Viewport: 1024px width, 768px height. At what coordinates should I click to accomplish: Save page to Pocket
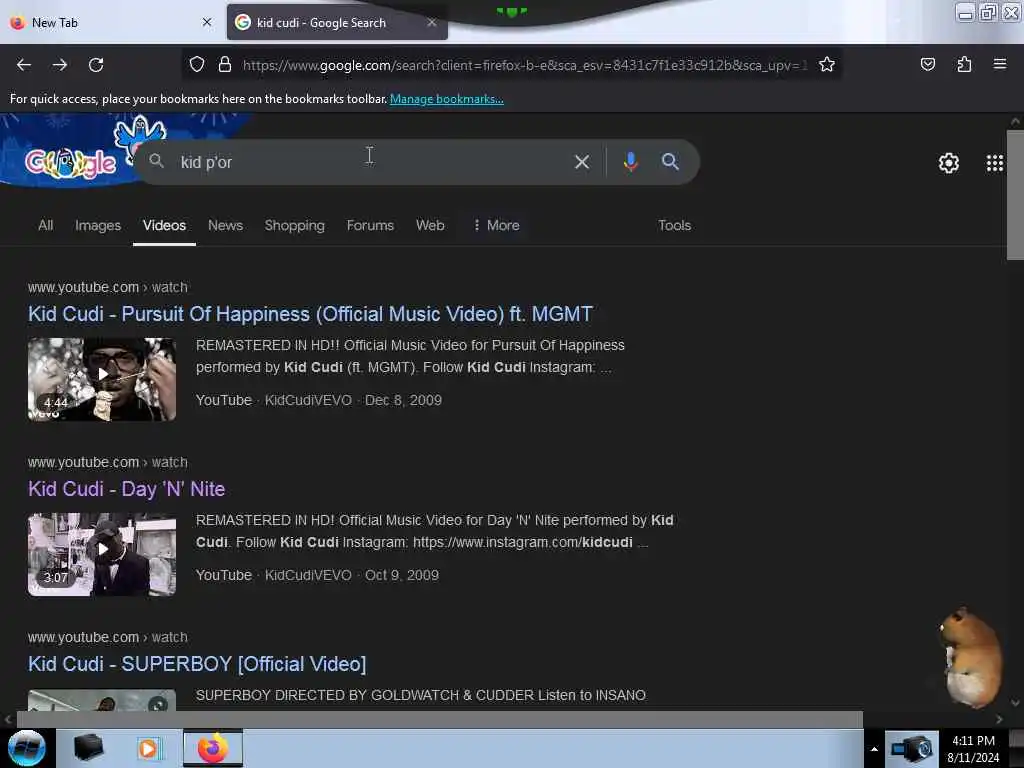click(927, 65)
